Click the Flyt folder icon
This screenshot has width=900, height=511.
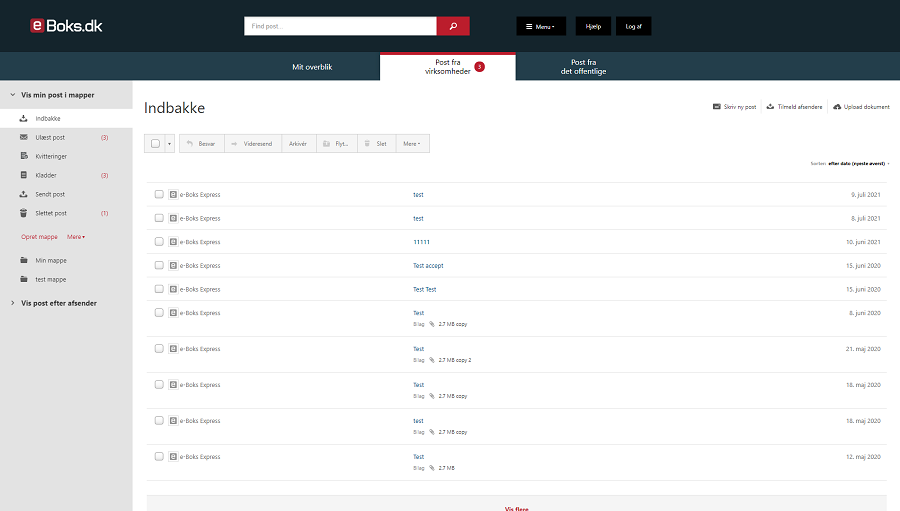pos(326,144)
